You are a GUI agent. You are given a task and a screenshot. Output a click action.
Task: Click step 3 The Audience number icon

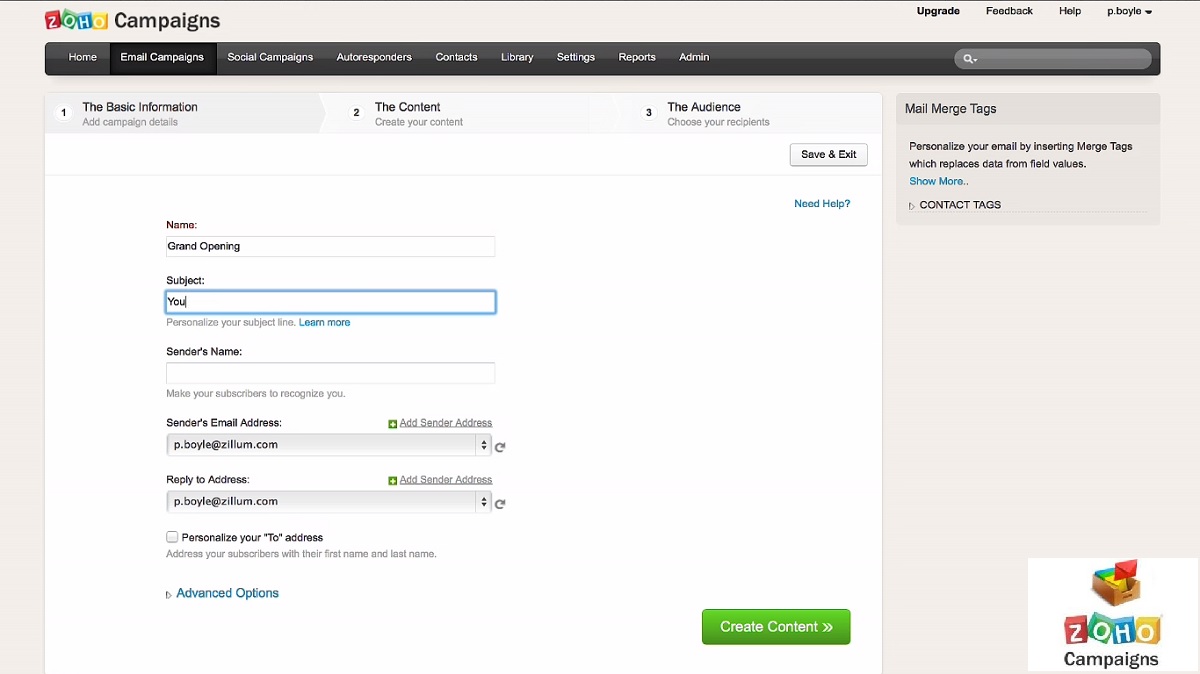[x=649, y=114]
